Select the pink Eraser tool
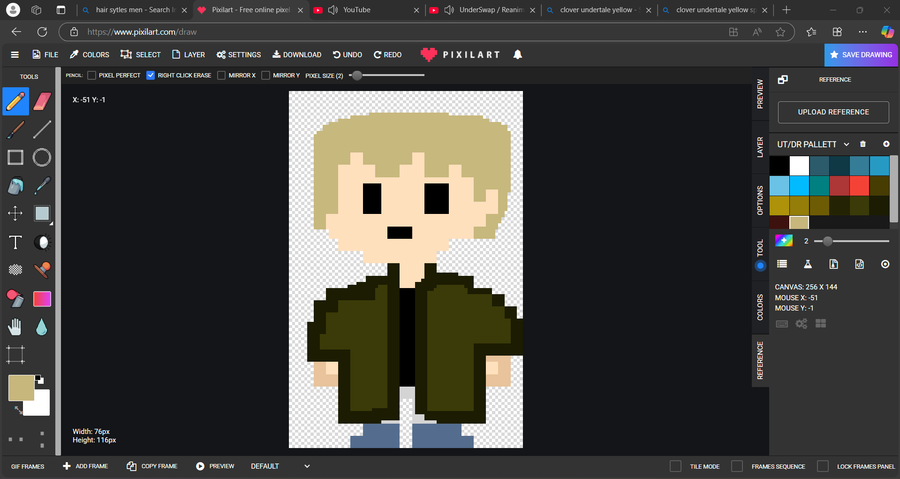Image resolution: width=900 pixels, height=479 pixels. coord(42,102)
